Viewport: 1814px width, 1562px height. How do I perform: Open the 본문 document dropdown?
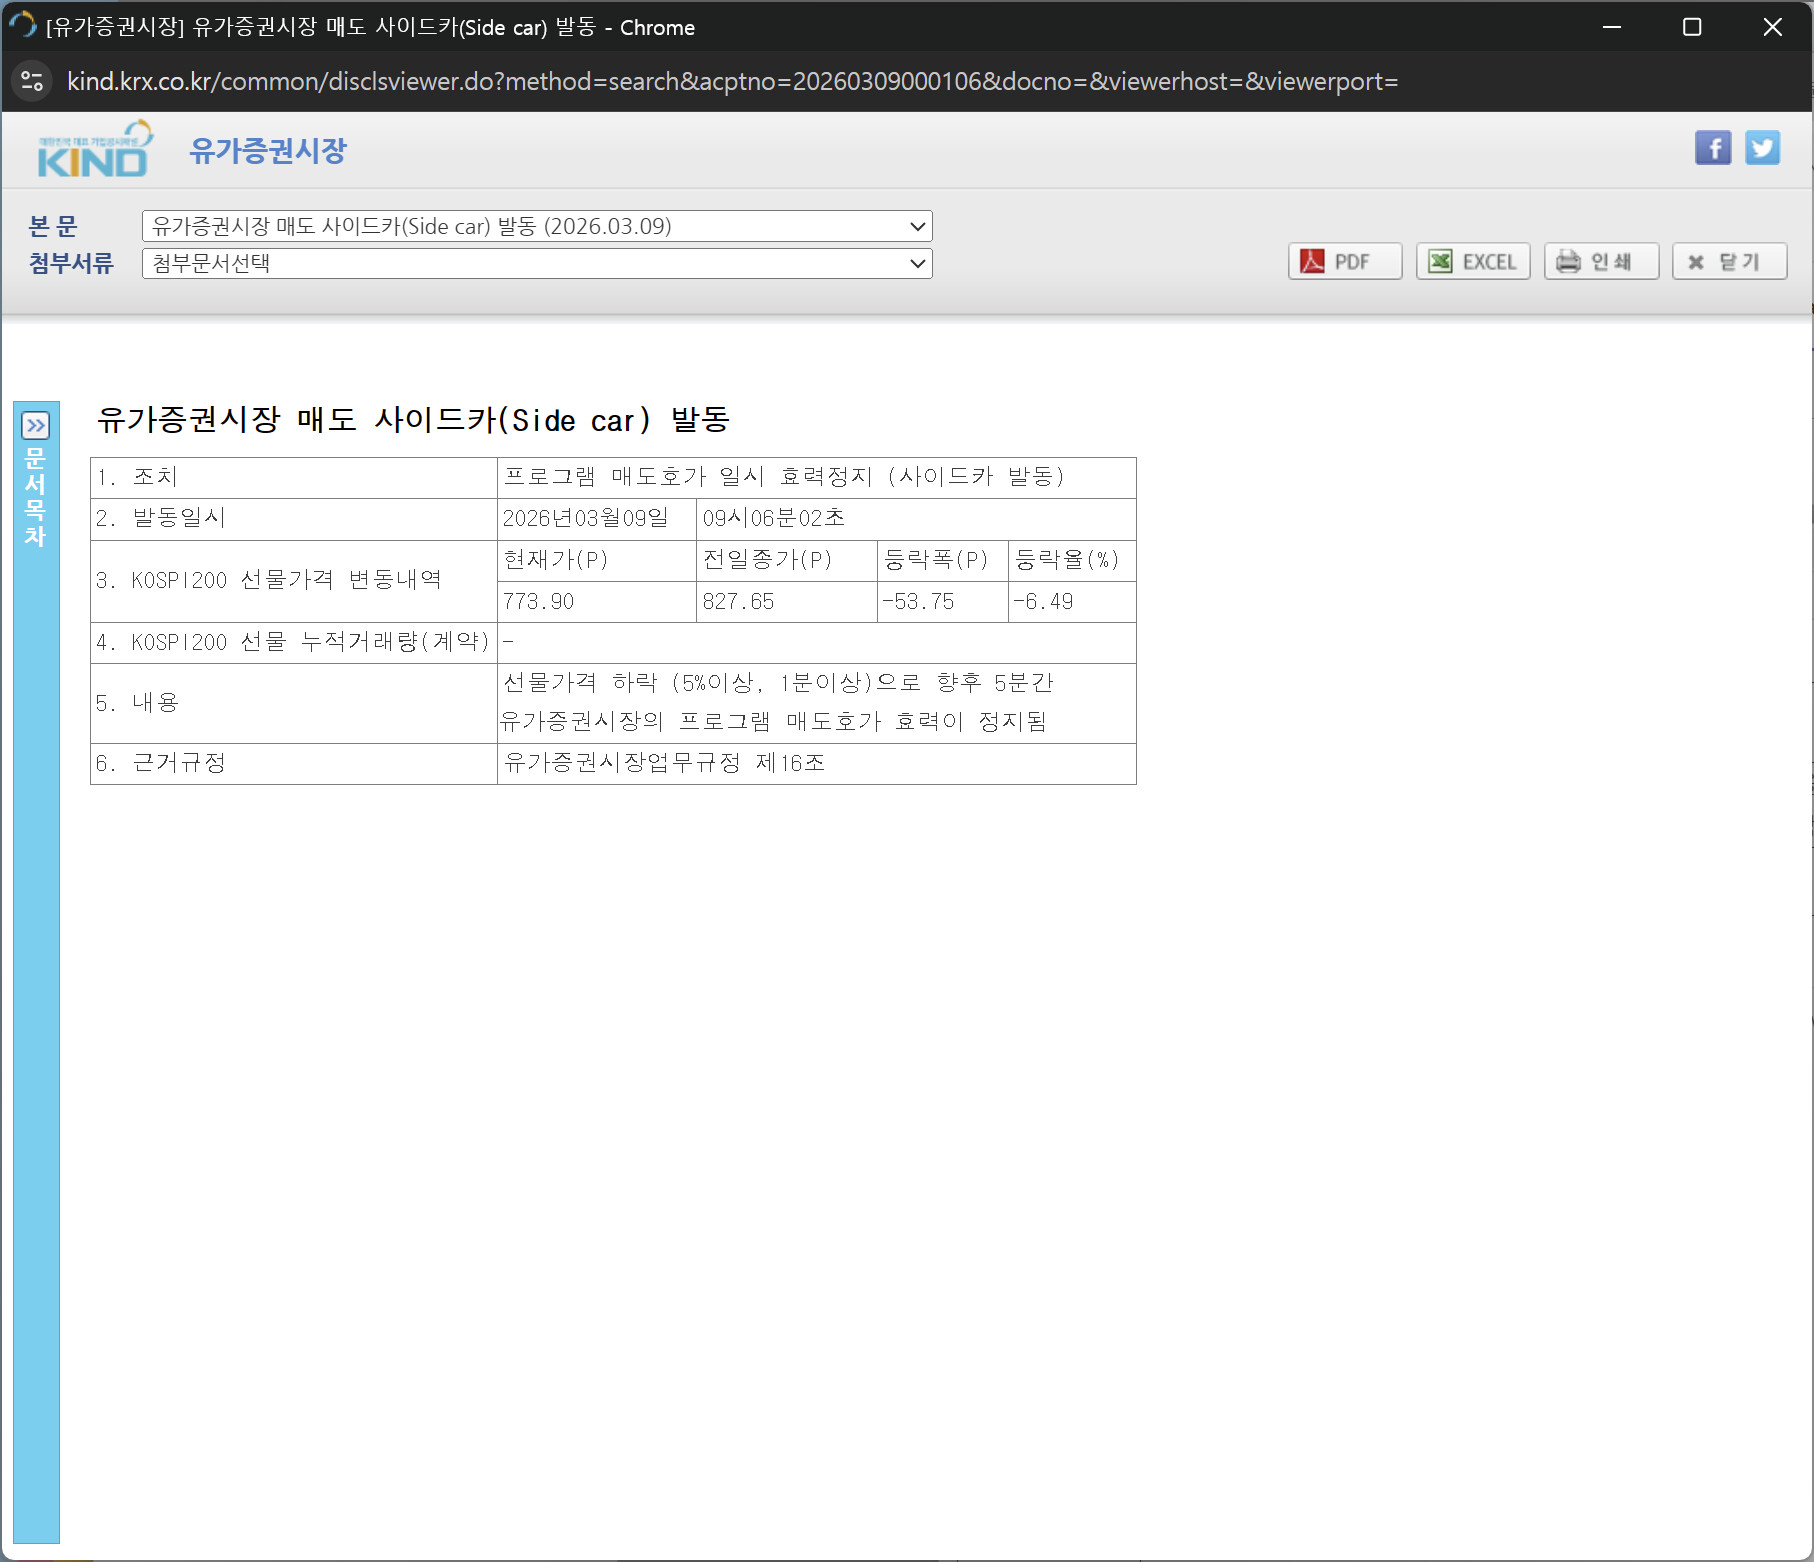click(x=537, y=226)
